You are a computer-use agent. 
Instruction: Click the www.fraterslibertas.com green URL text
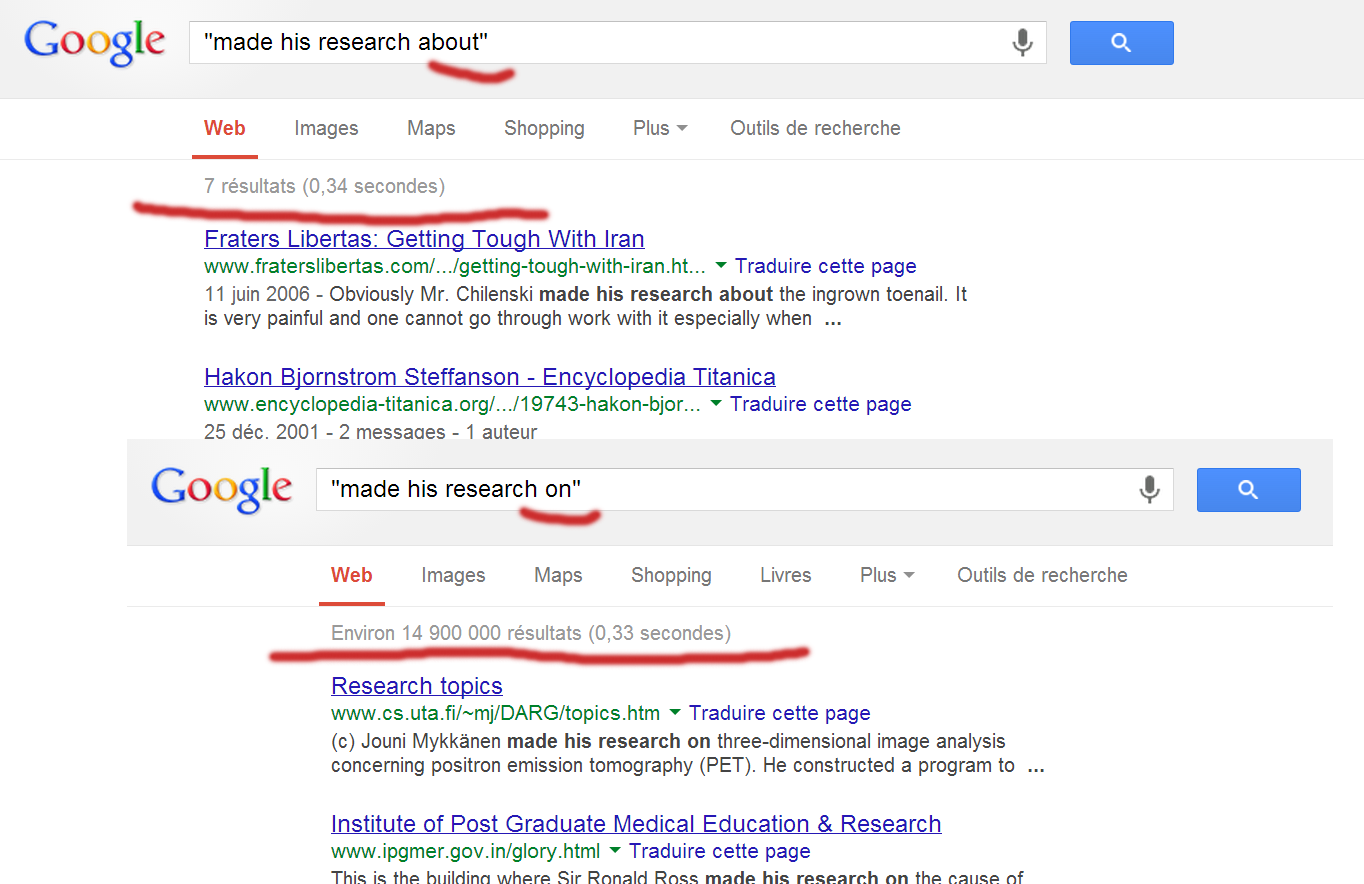[455, 267]
